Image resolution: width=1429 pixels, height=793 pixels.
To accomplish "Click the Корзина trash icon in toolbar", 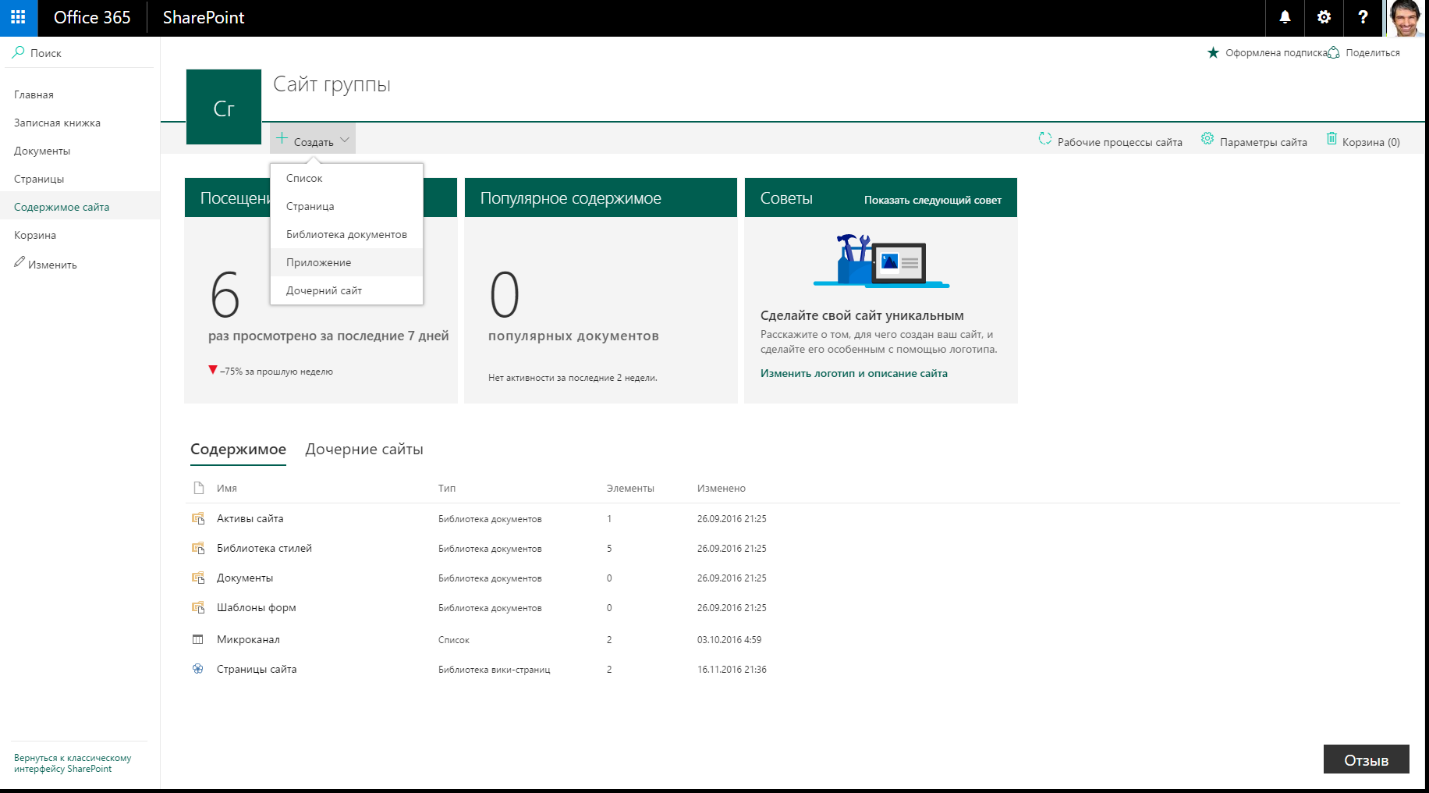I will (1332, 140).
